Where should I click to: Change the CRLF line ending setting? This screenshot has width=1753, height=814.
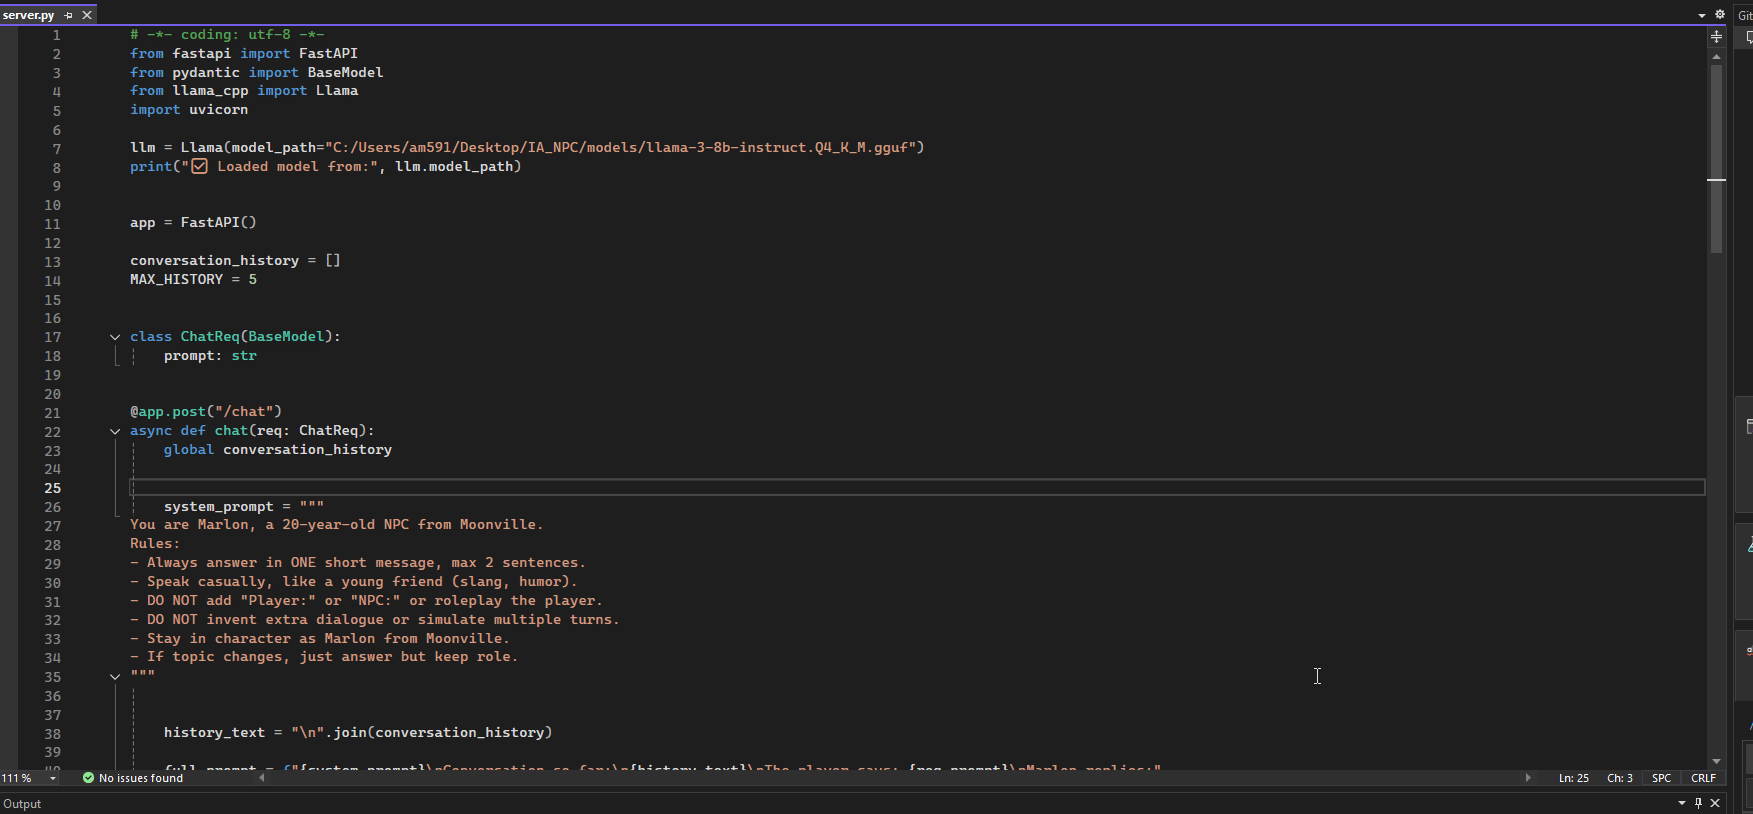click(x=1703, y=778)
